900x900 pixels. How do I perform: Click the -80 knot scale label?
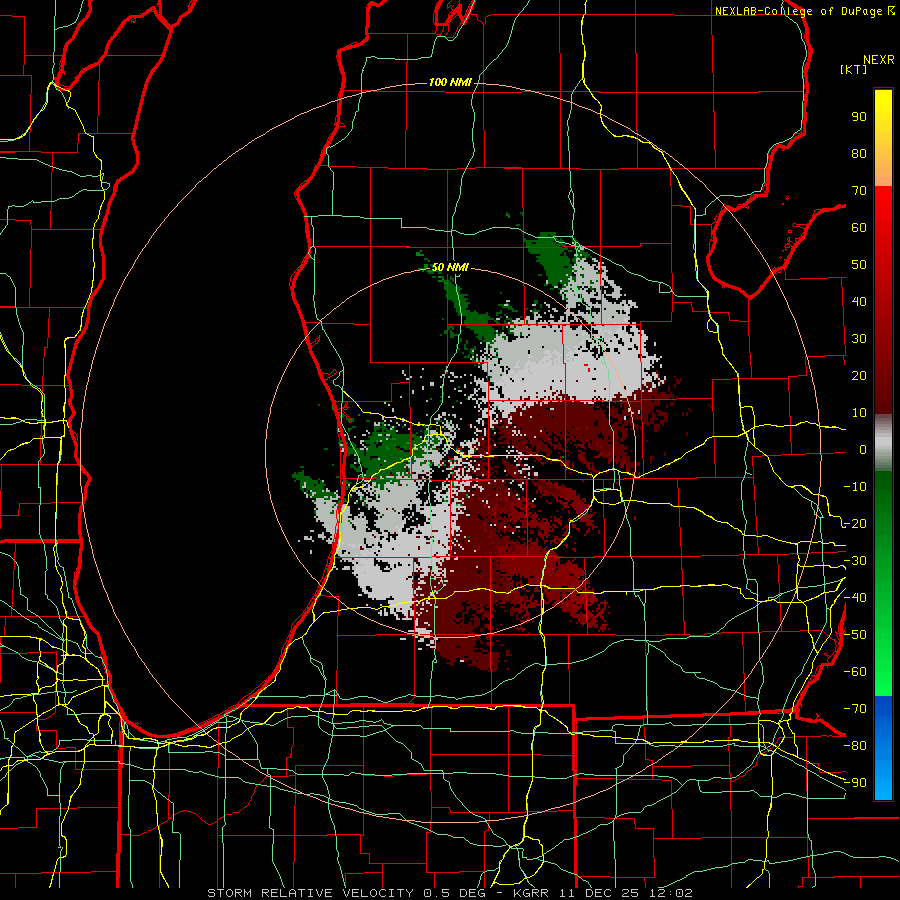coord(855,746)
